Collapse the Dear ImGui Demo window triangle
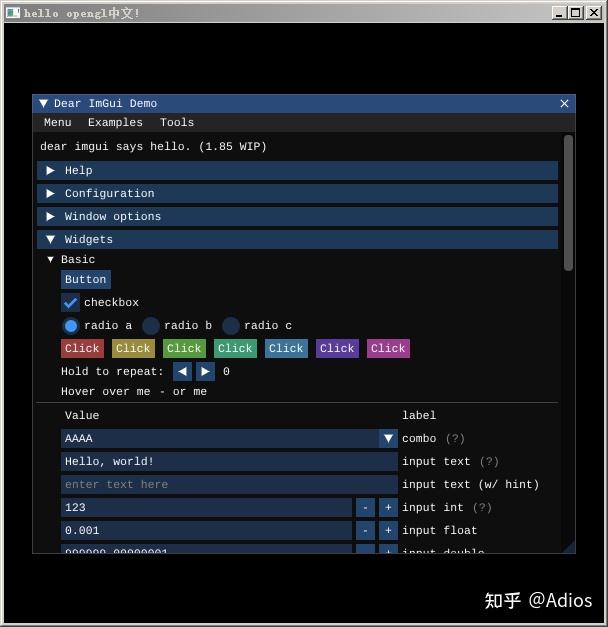 [x=44, y=104]
